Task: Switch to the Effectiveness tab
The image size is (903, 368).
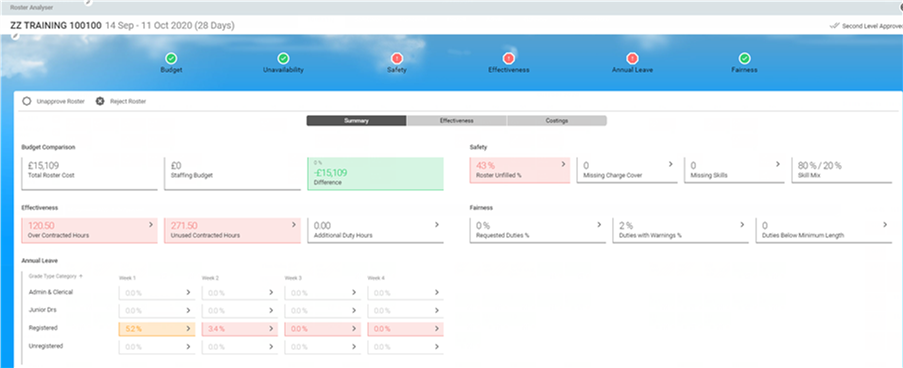Action: coord(457,121)
